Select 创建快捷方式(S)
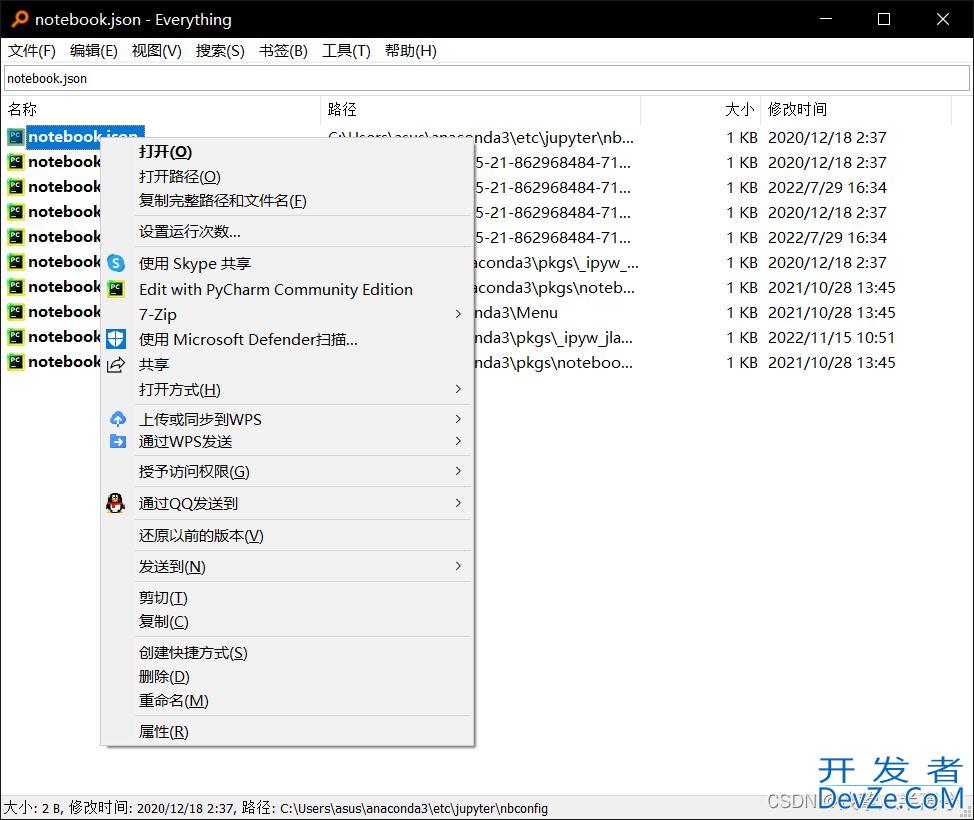This screenshot has width=974, height=820. [193, 653]
